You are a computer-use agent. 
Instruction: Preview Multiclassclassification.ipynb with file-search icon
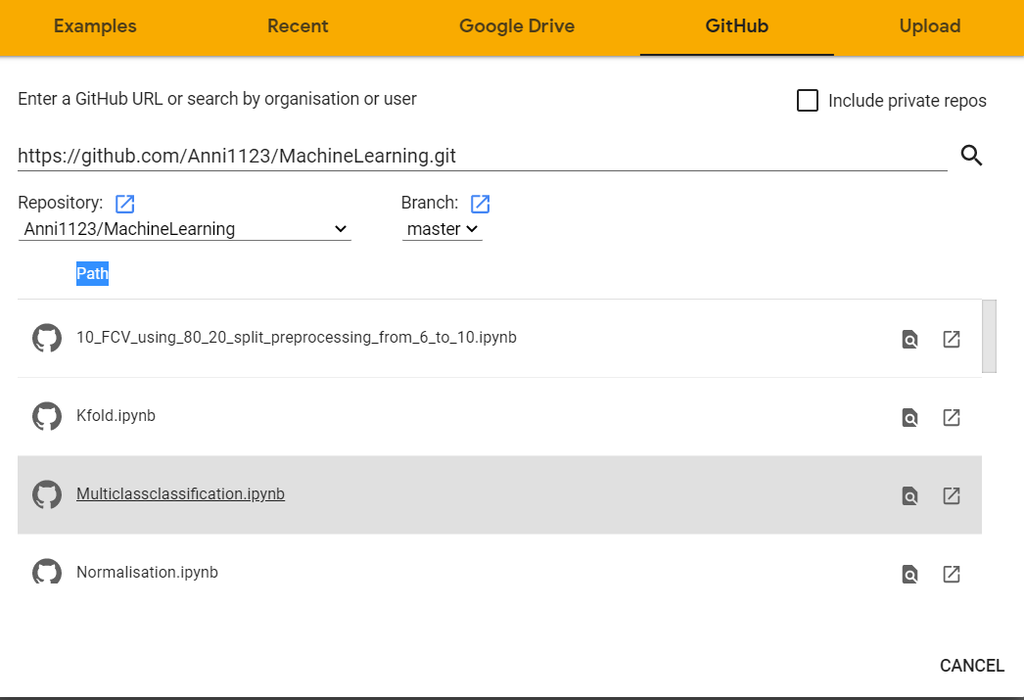(910, 496)
